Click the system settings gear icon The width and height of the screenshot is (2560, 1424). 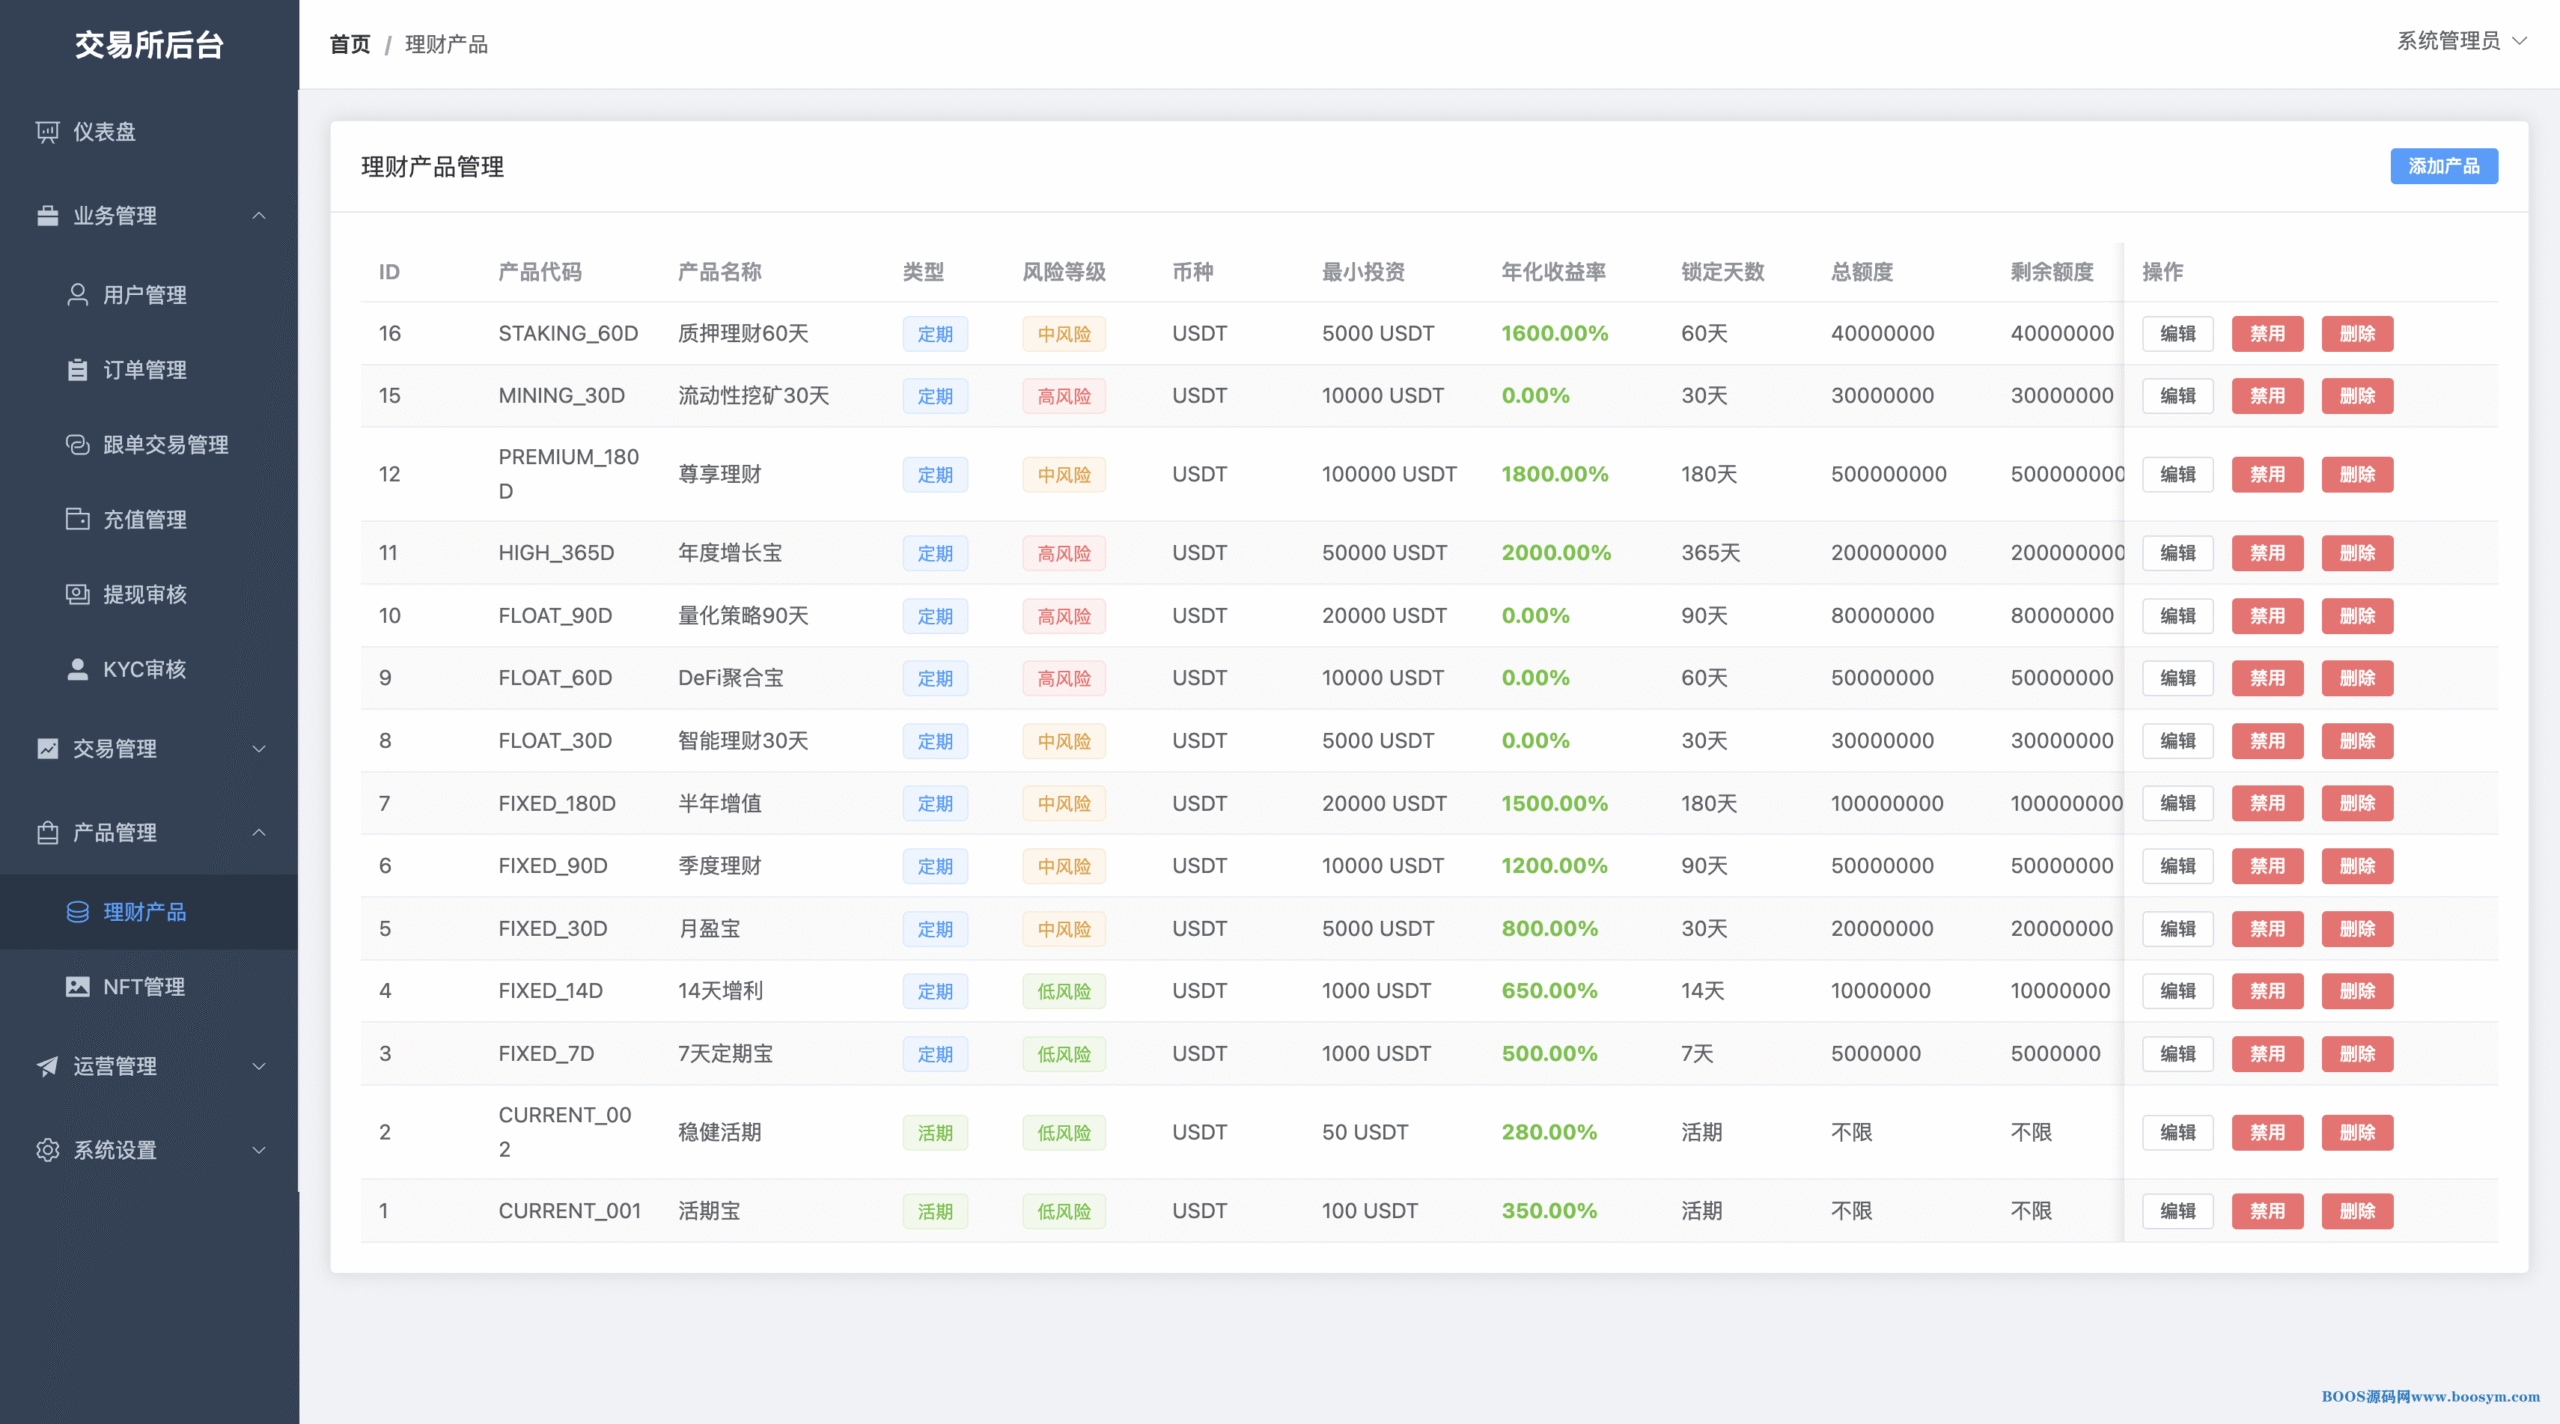click(x=47, y=1150)
